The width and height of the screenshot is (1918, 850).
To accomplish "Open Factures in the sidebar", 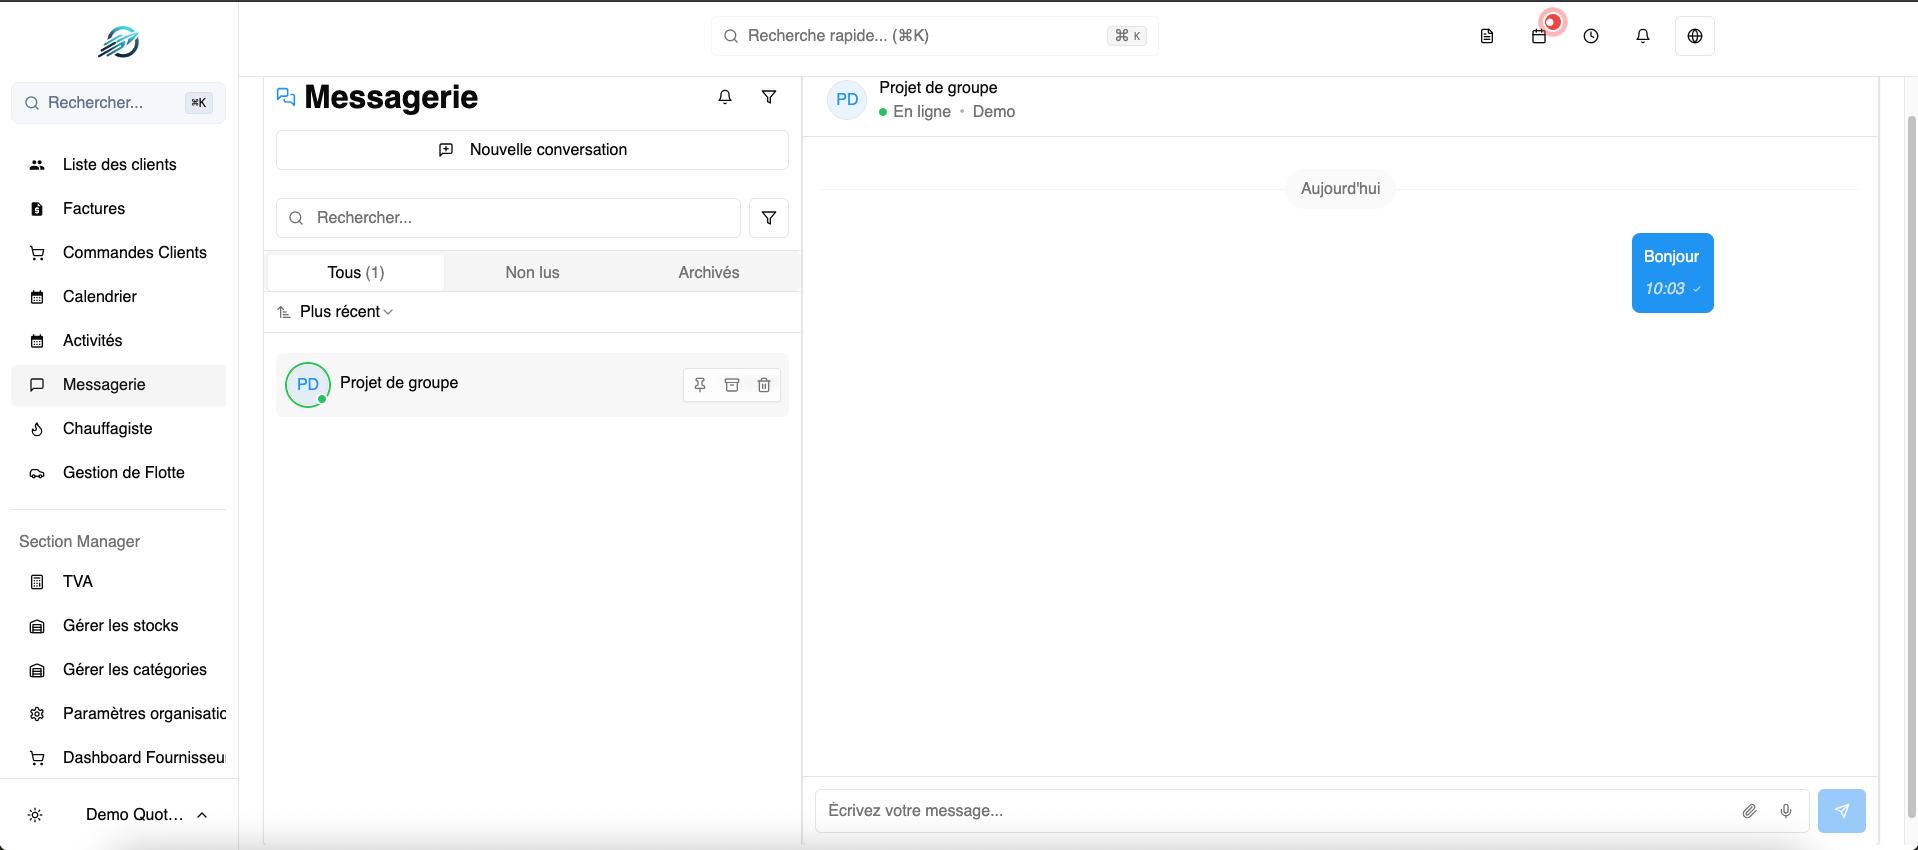I will [94, 209].
